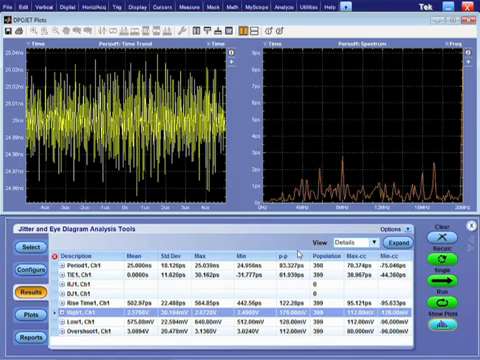Click the Description column header
Viewport: 480px width, 360px height.
(x=76, y=256)
